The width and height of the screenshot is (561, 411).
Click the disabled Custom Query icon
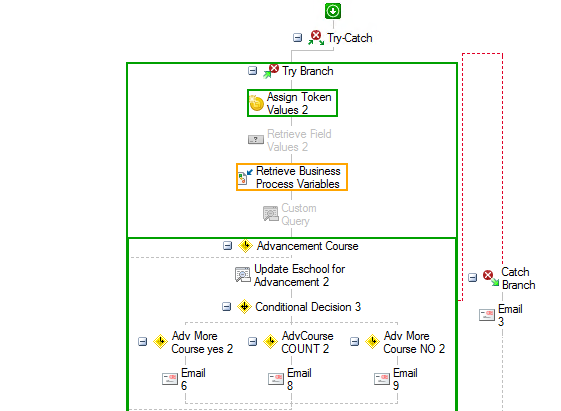[270, 214]
